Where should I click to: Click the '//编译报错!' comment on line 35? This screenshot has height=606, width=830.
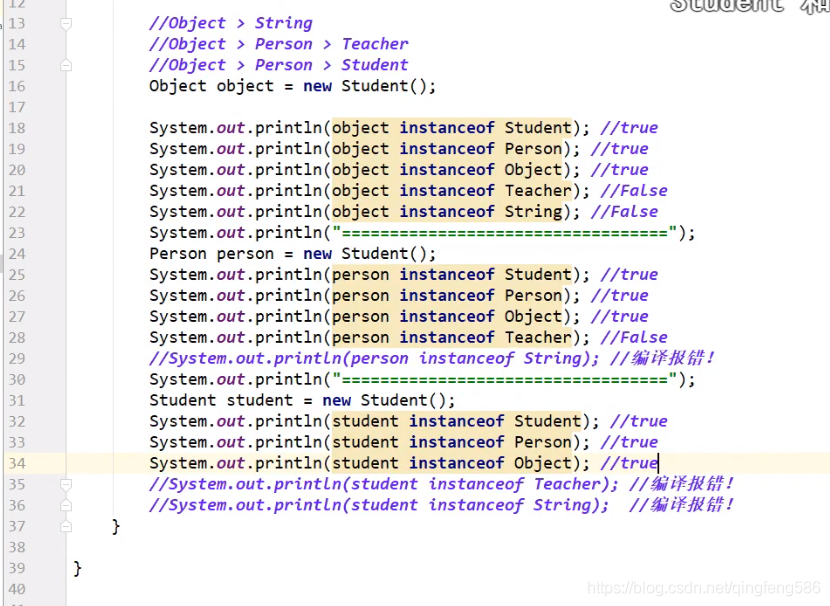pos(682,484)
